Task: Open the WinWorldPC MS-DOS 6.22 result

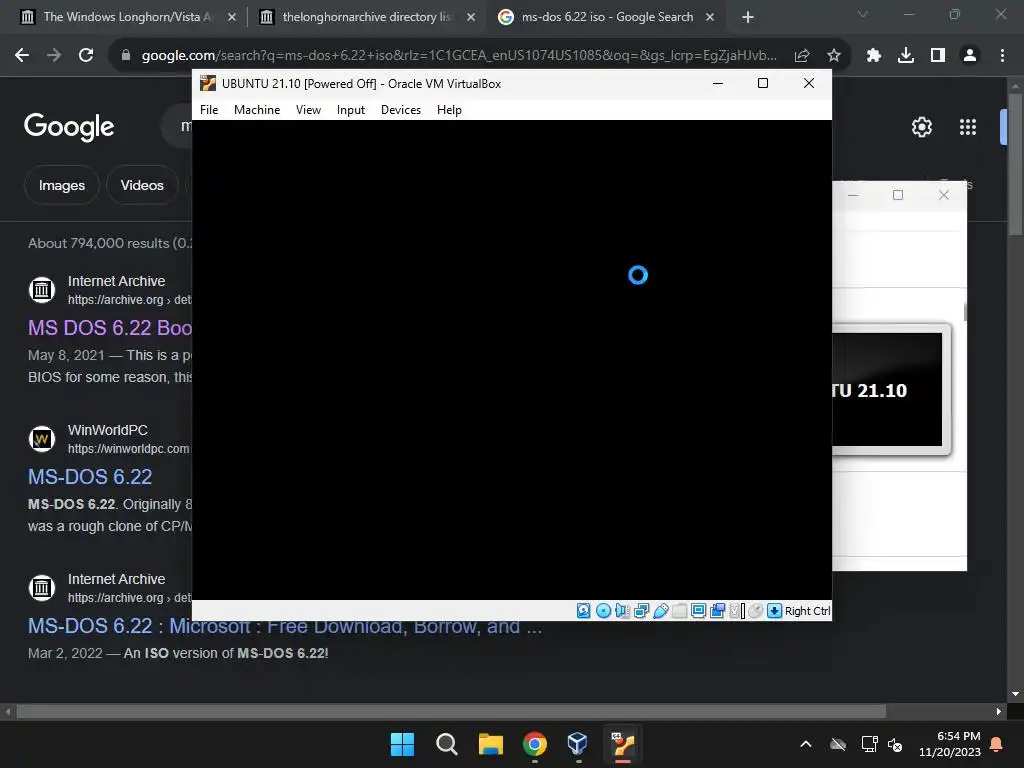Action: [90, 477]
